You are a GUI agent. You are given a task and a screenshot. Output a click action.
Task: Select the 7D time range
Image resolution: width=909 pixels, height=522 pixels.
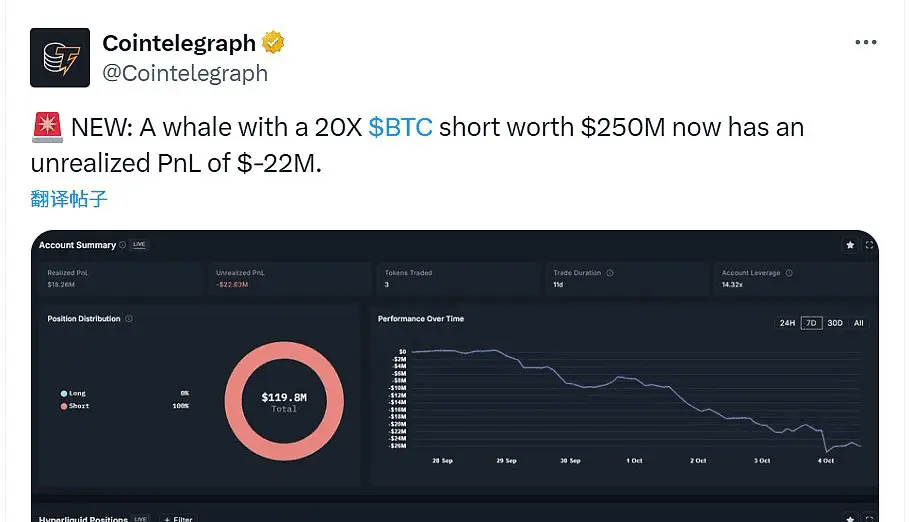(811, 323)
